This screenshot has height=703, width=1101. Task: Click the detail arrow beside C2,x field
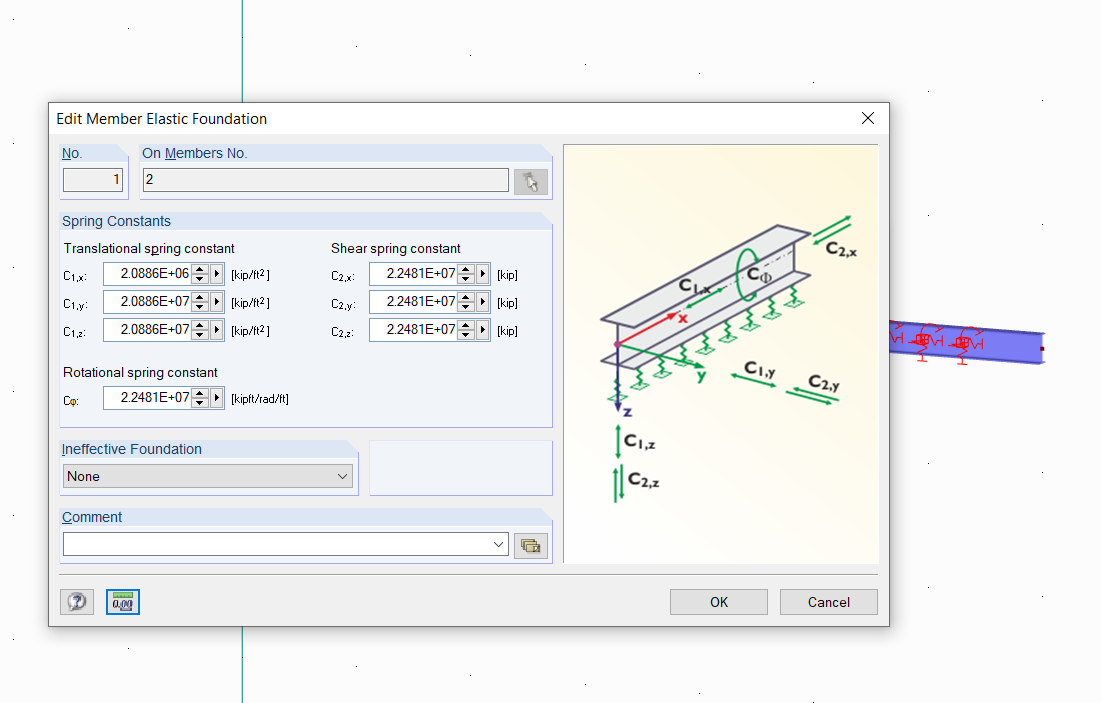coord(482,273)
